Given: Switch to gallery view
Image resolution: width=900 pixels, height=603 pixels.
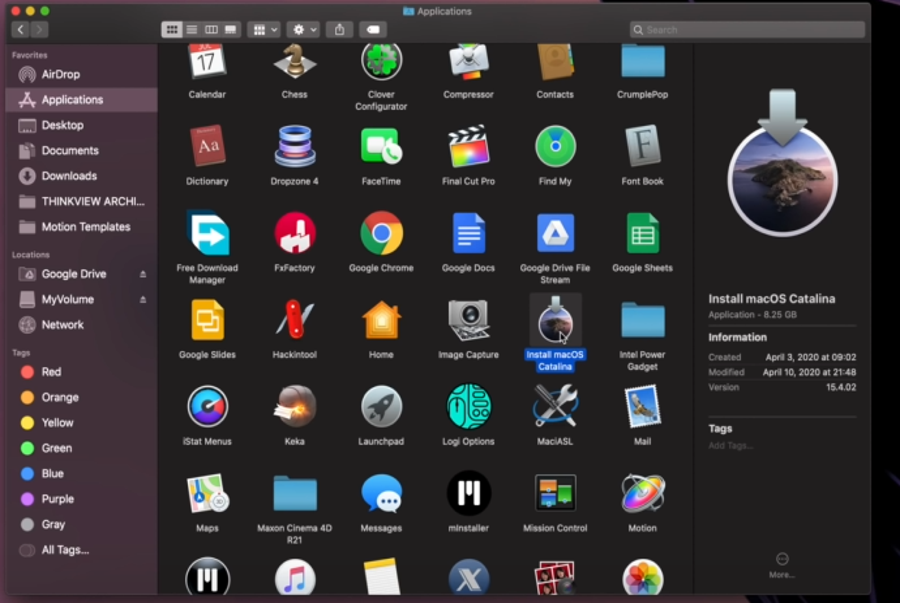Looking at the screenshot, I should [x=231, y=29].
